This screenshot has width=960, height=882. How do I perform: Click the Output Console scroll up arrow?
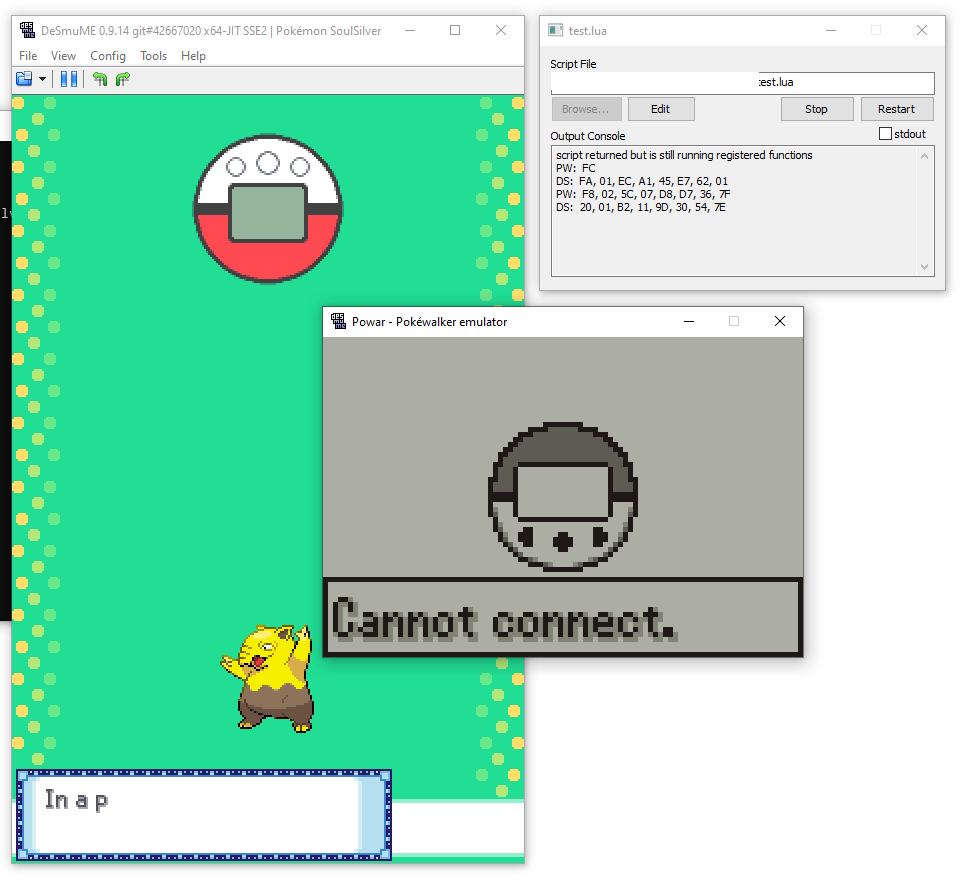point(924,156)
